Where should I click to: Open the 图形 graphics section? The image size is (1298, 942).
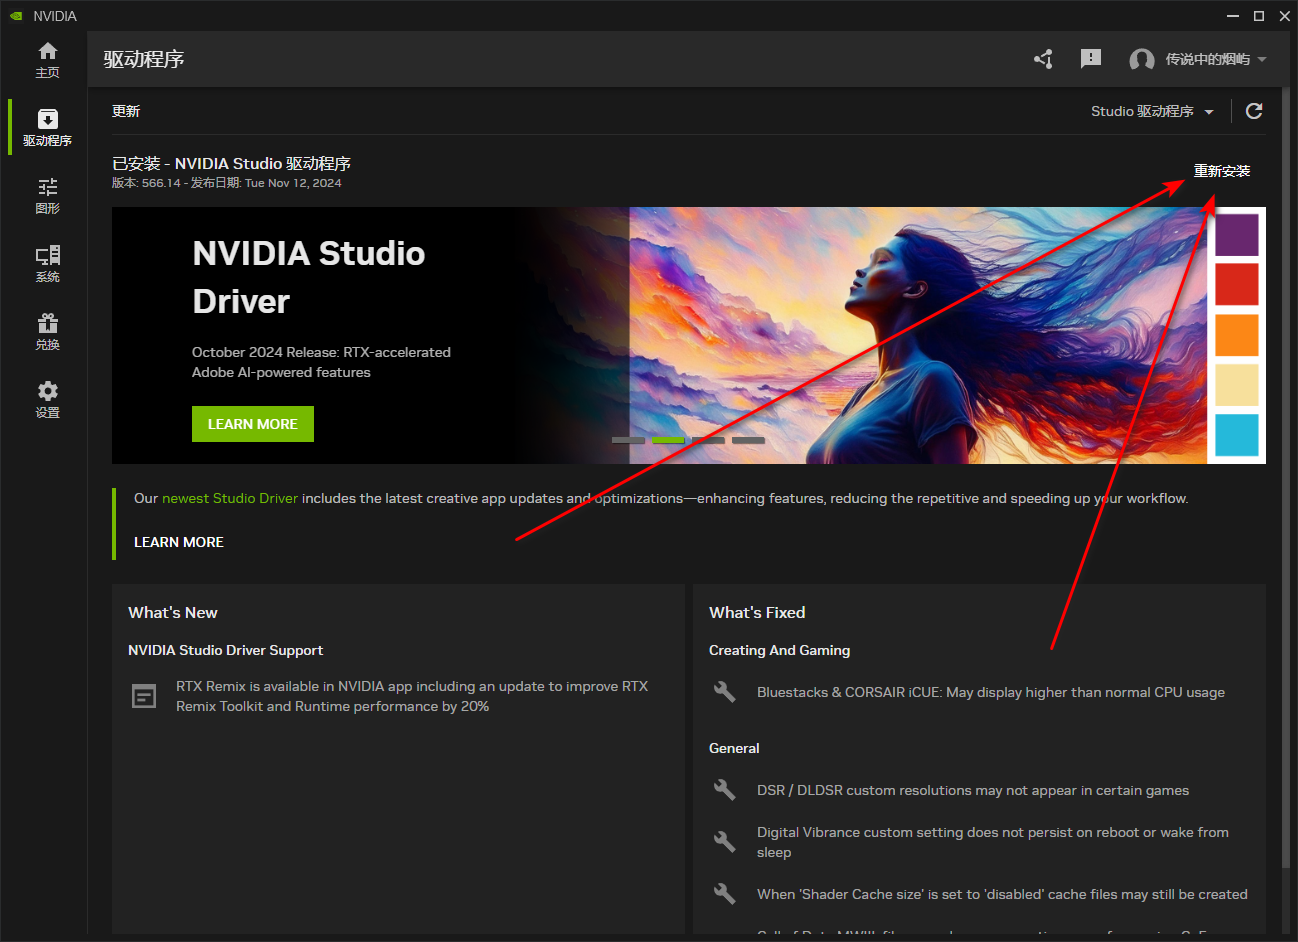pyautogui.click(x=47, y=195)
